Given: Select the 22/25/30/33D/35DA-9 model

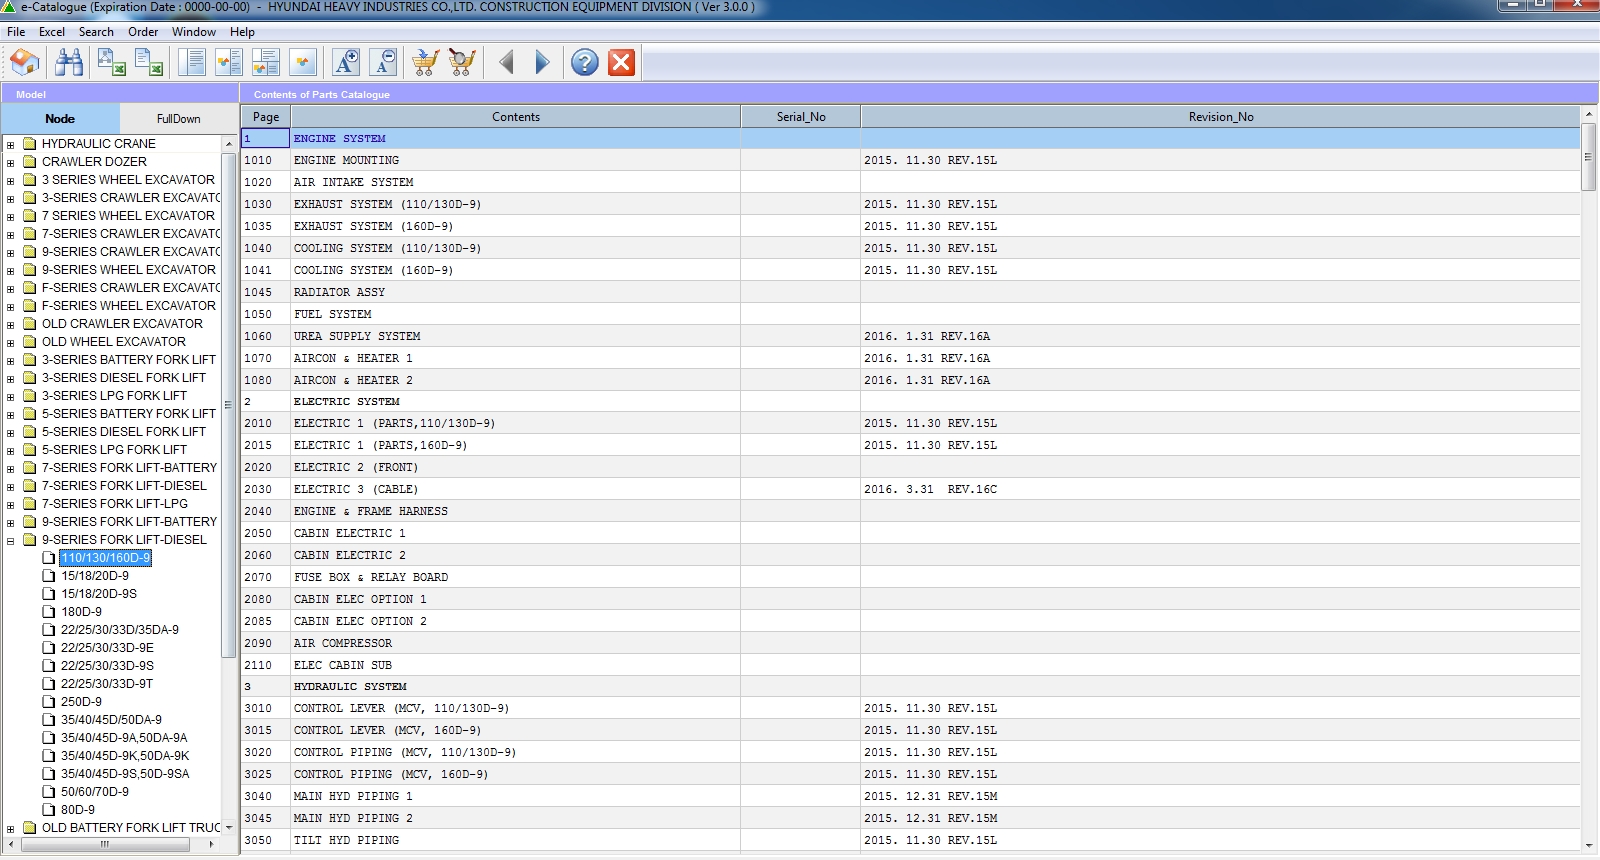Looking at the screenshot, I should tap(120, 630).
